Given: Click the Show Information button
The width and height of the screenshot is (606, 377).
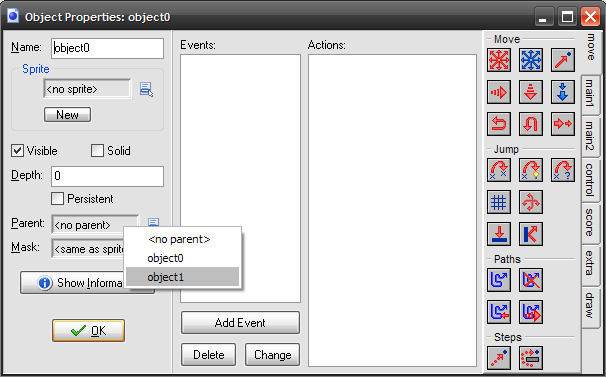Looking at the screenshot, I should pyautogui.click(x=72, y=283).
